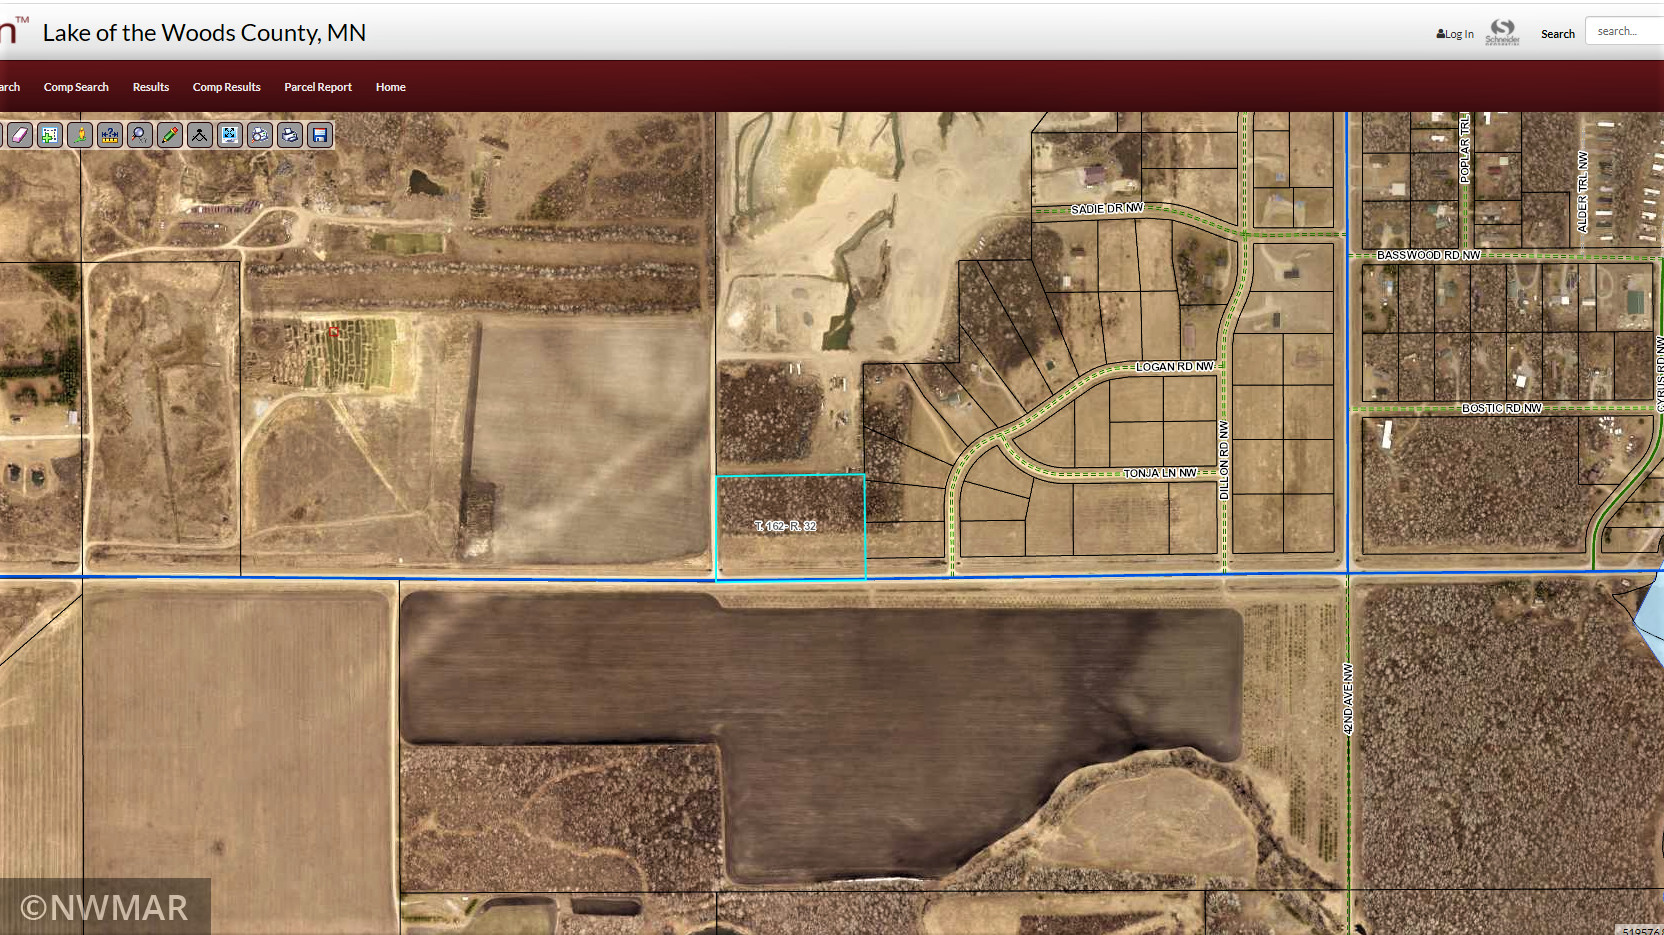Open Comp Results in navigation bar
1664x935 pixels.
point(227,87)
